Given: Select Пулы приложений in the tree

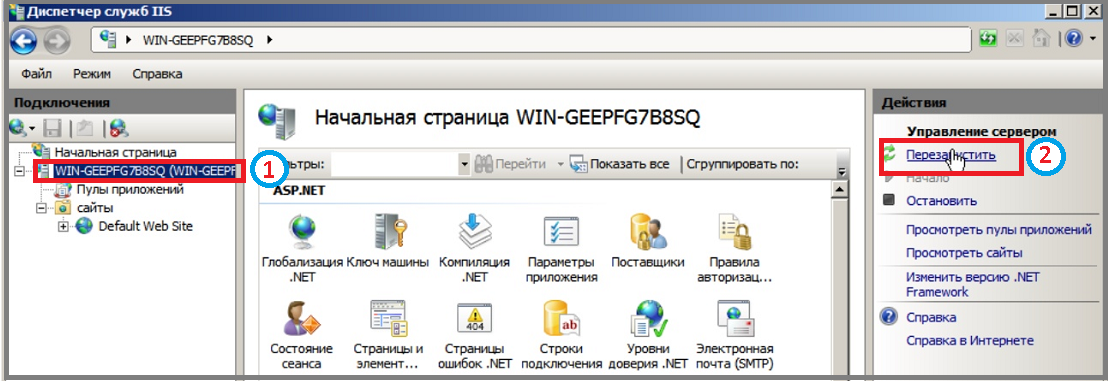Looking at the screenshot, I should pos(130,189).
